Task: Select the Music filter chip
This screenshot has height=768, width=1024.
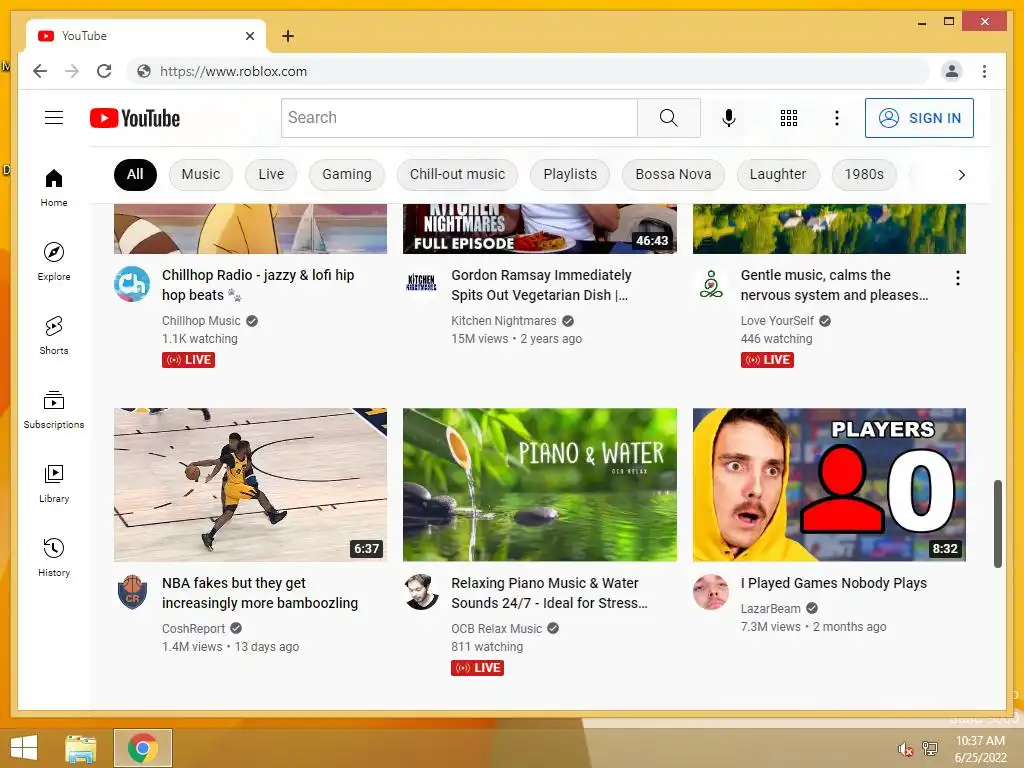Action: click(x=200, y=174)
